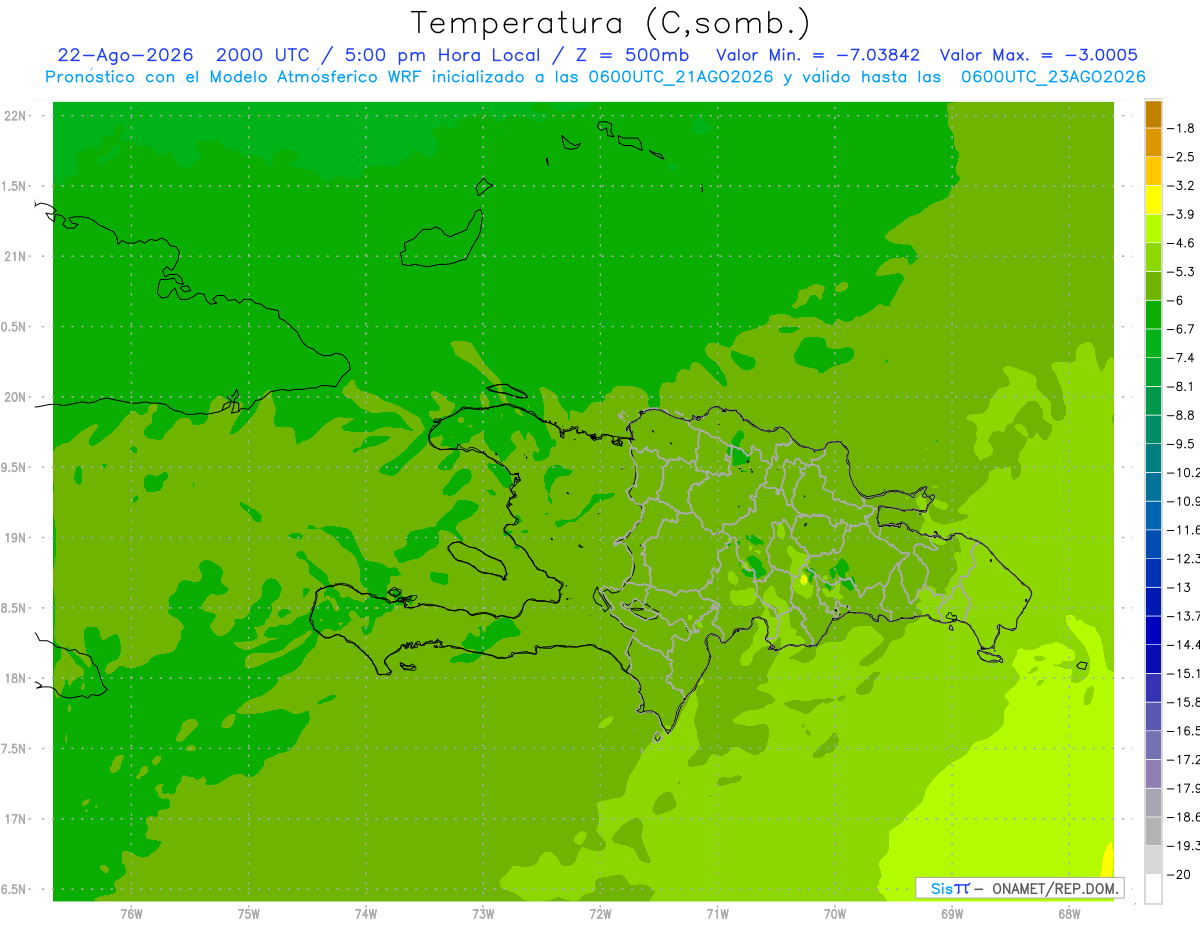Click the '-1.8' colorbar value

pos(1180,128)
